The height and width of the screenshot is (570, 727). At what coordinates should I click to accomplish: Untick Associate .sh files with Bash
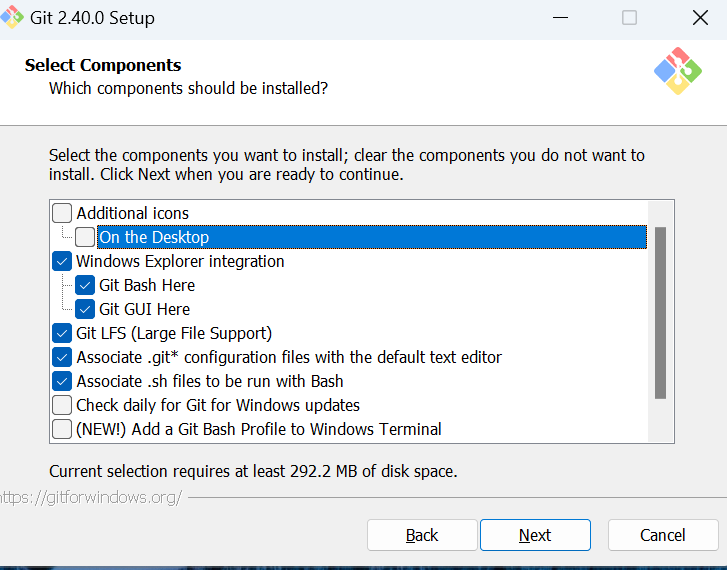click(62, 381)
